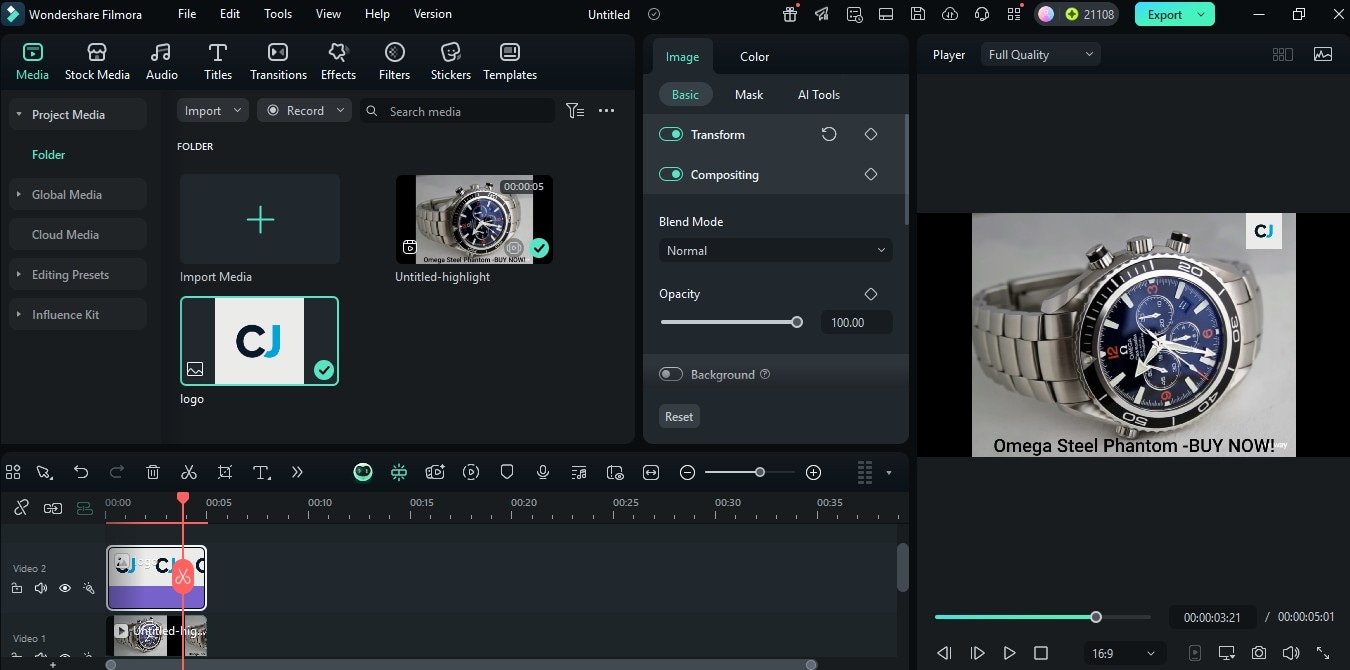Expand the Influence Kit section
Viewport: 1350px width, 670px height.
[x=19, y=315]
